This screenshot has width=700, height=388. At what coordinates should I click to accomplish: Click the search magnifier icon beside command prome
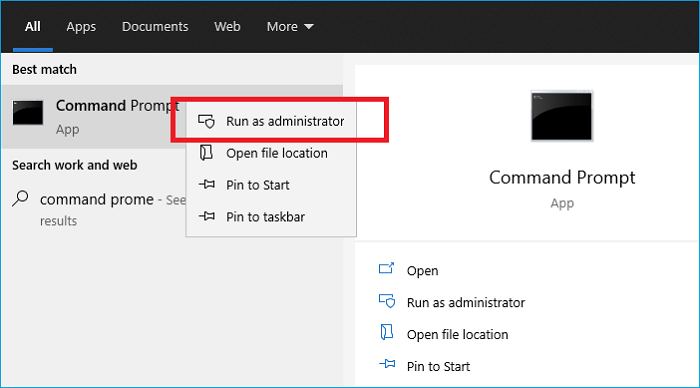21,198
